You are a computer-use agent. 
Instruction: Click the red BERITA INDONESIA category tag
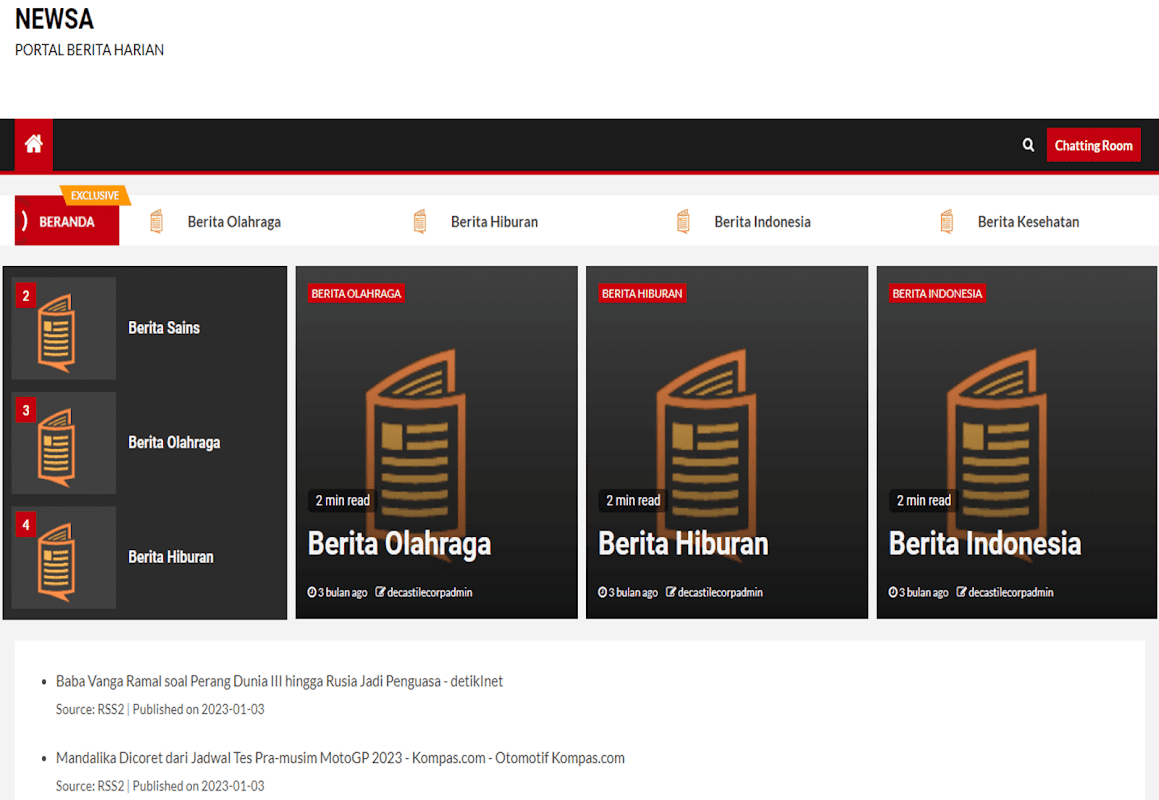coord(937,294)
